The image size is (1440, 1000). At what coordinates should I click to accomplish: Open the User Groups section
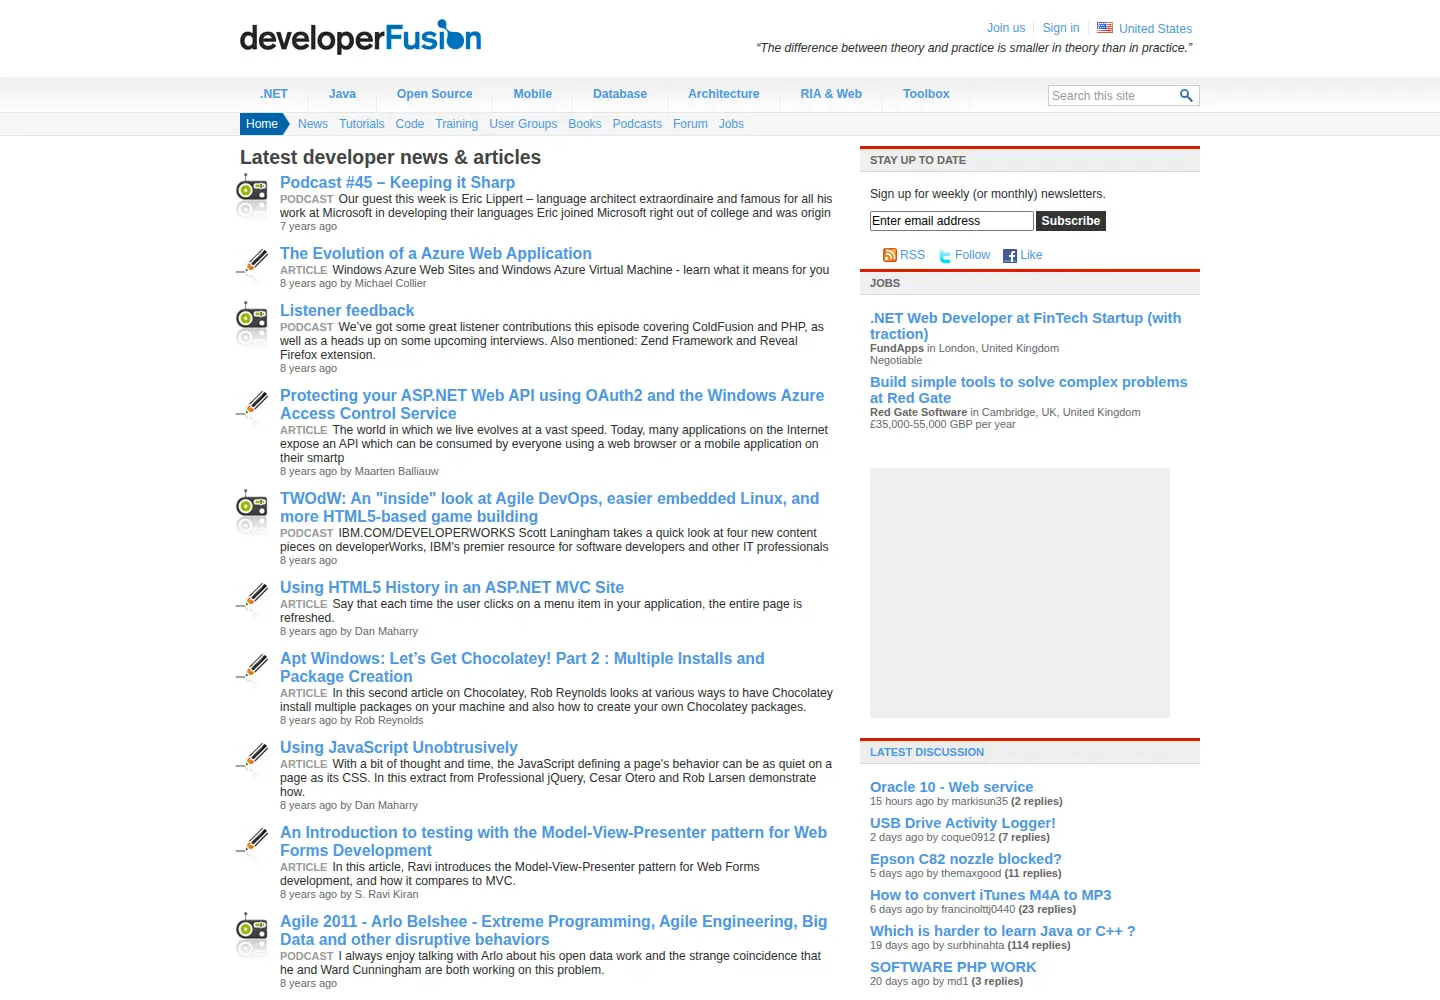(x=523, y=124)
